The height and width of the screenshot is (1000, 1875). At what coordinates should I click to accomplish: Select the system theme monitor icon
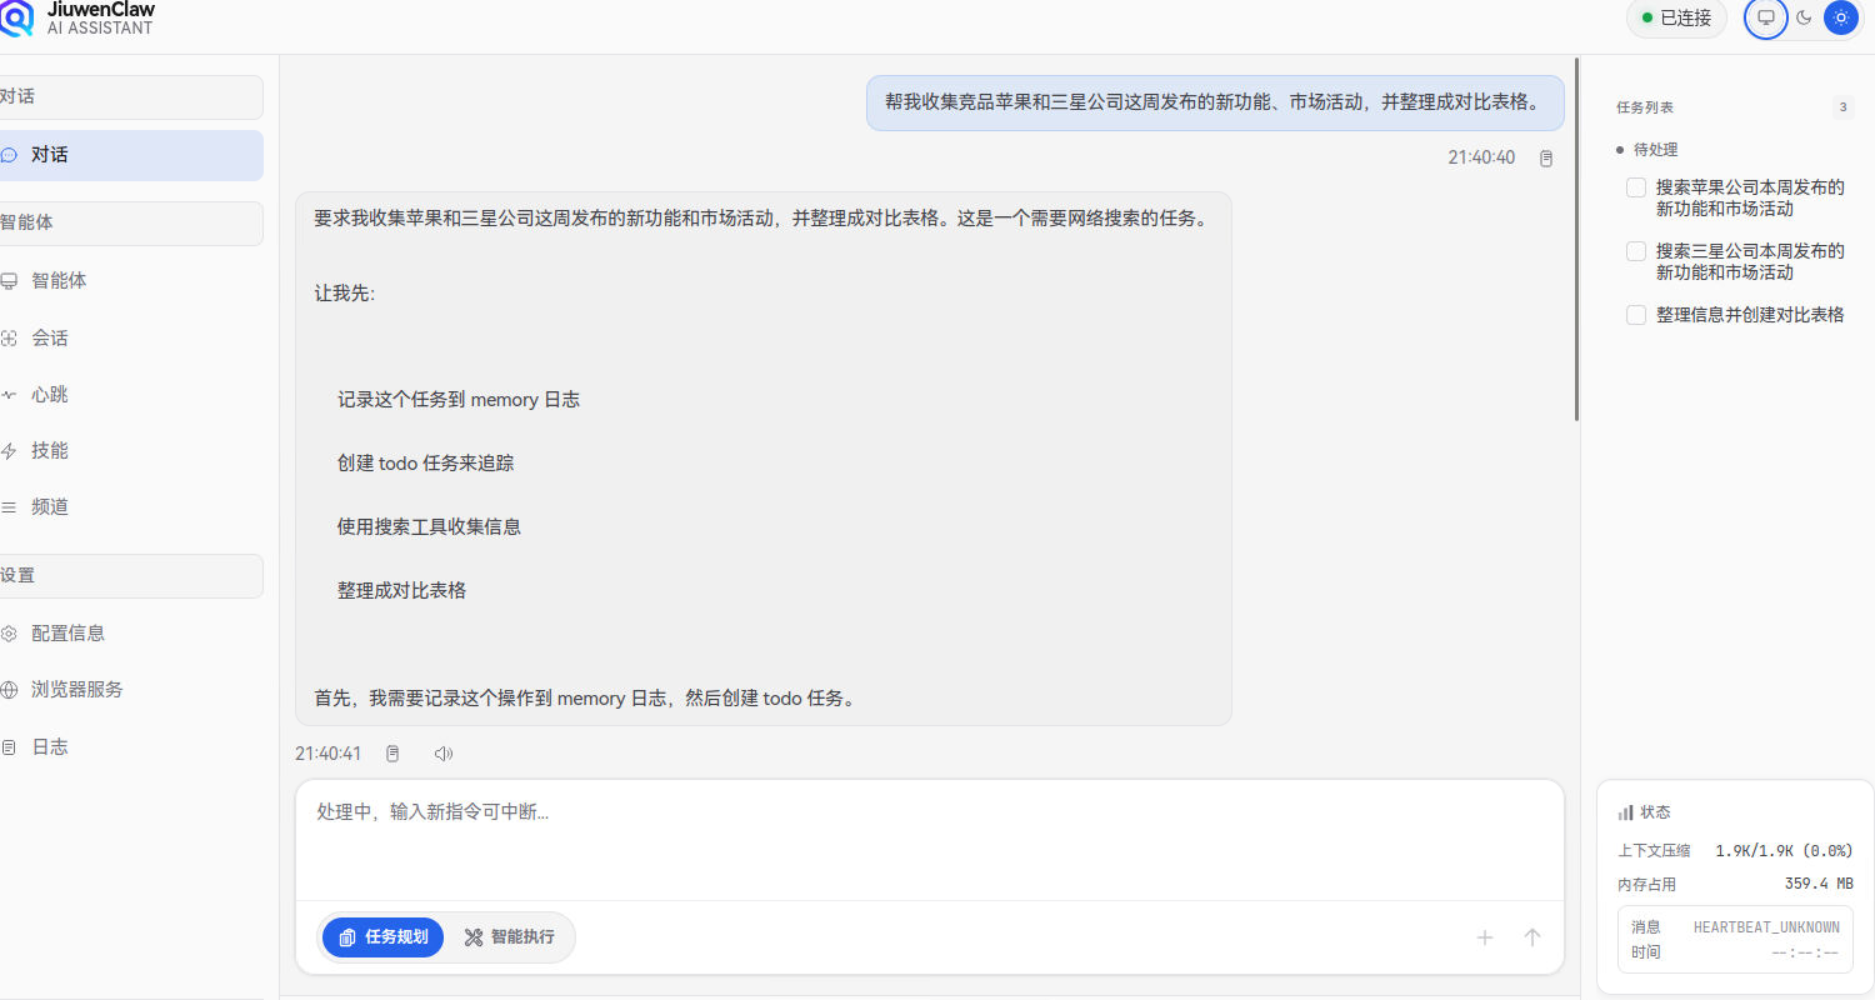1766,18
